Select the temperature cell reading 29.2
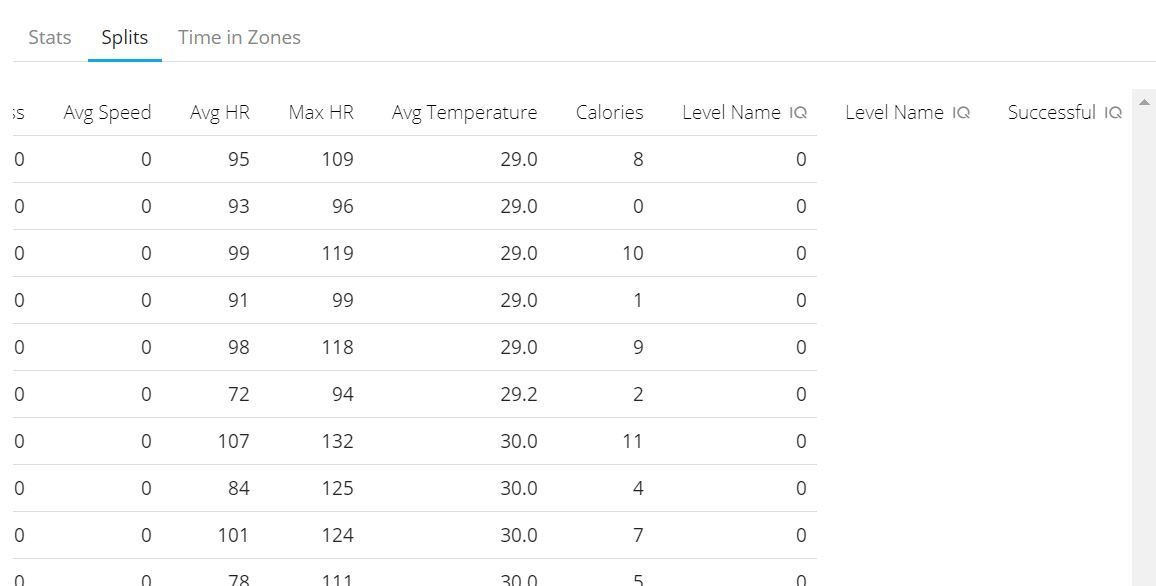The width and height of the screenshot is (1156, 586). click(518, 394)
